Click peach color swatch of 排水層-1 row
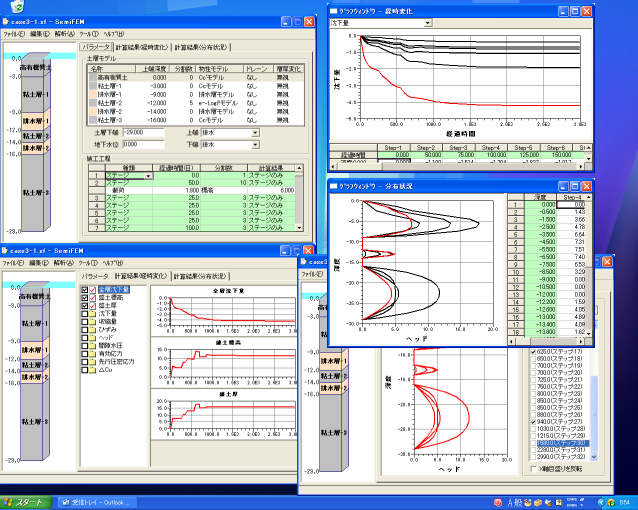This screenshot has height=510, width=638. 93,94
